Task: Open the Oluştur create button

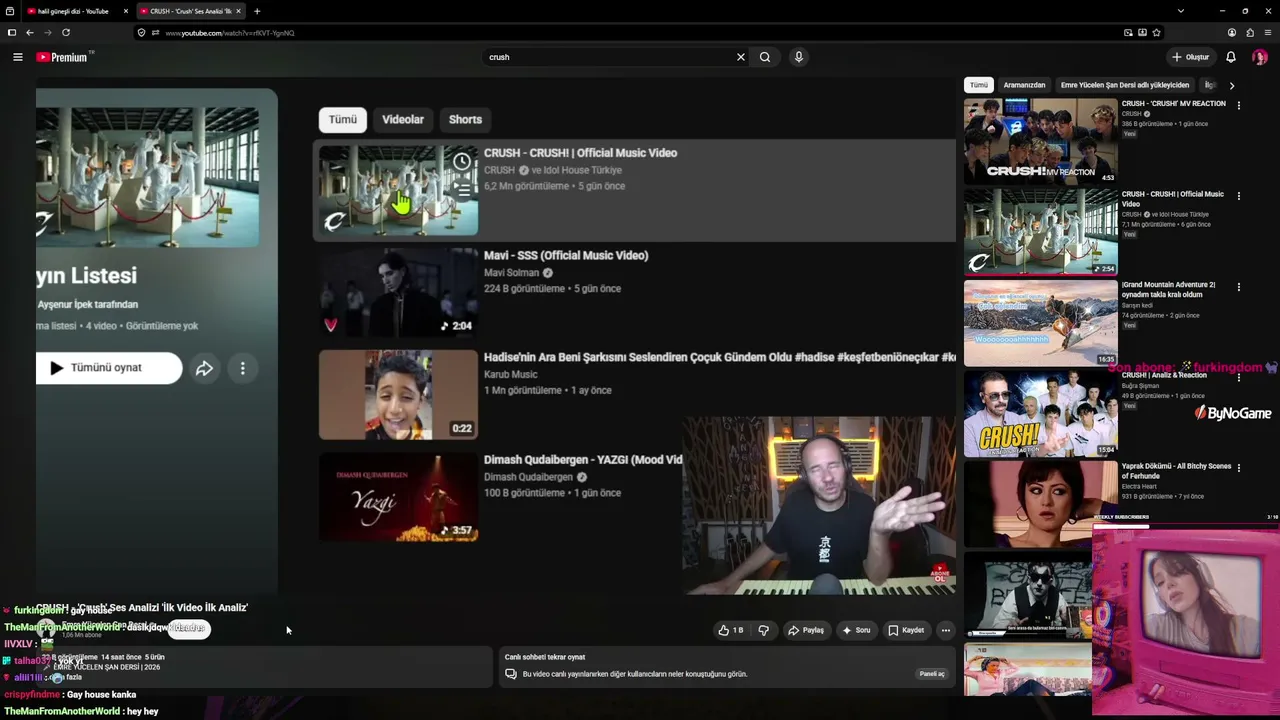Action: pyautogui.click(x=1191, y=57)
